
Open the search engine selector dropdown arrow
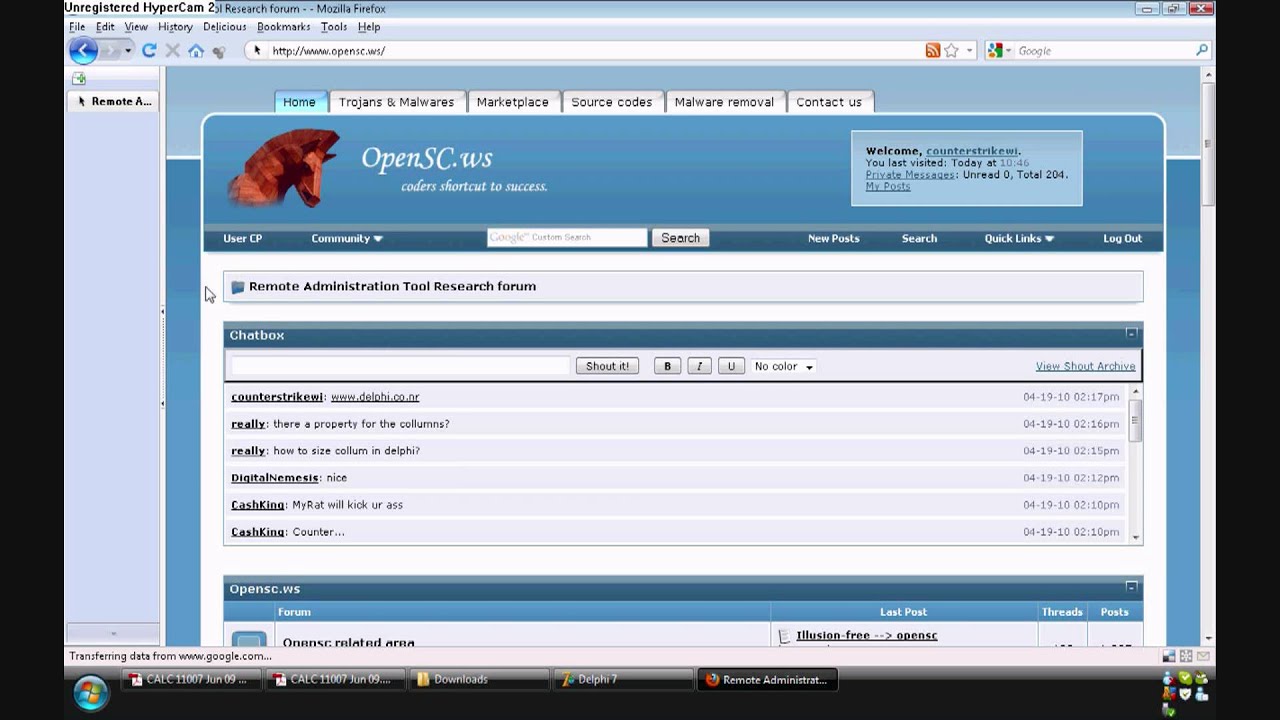[1009, 51]
